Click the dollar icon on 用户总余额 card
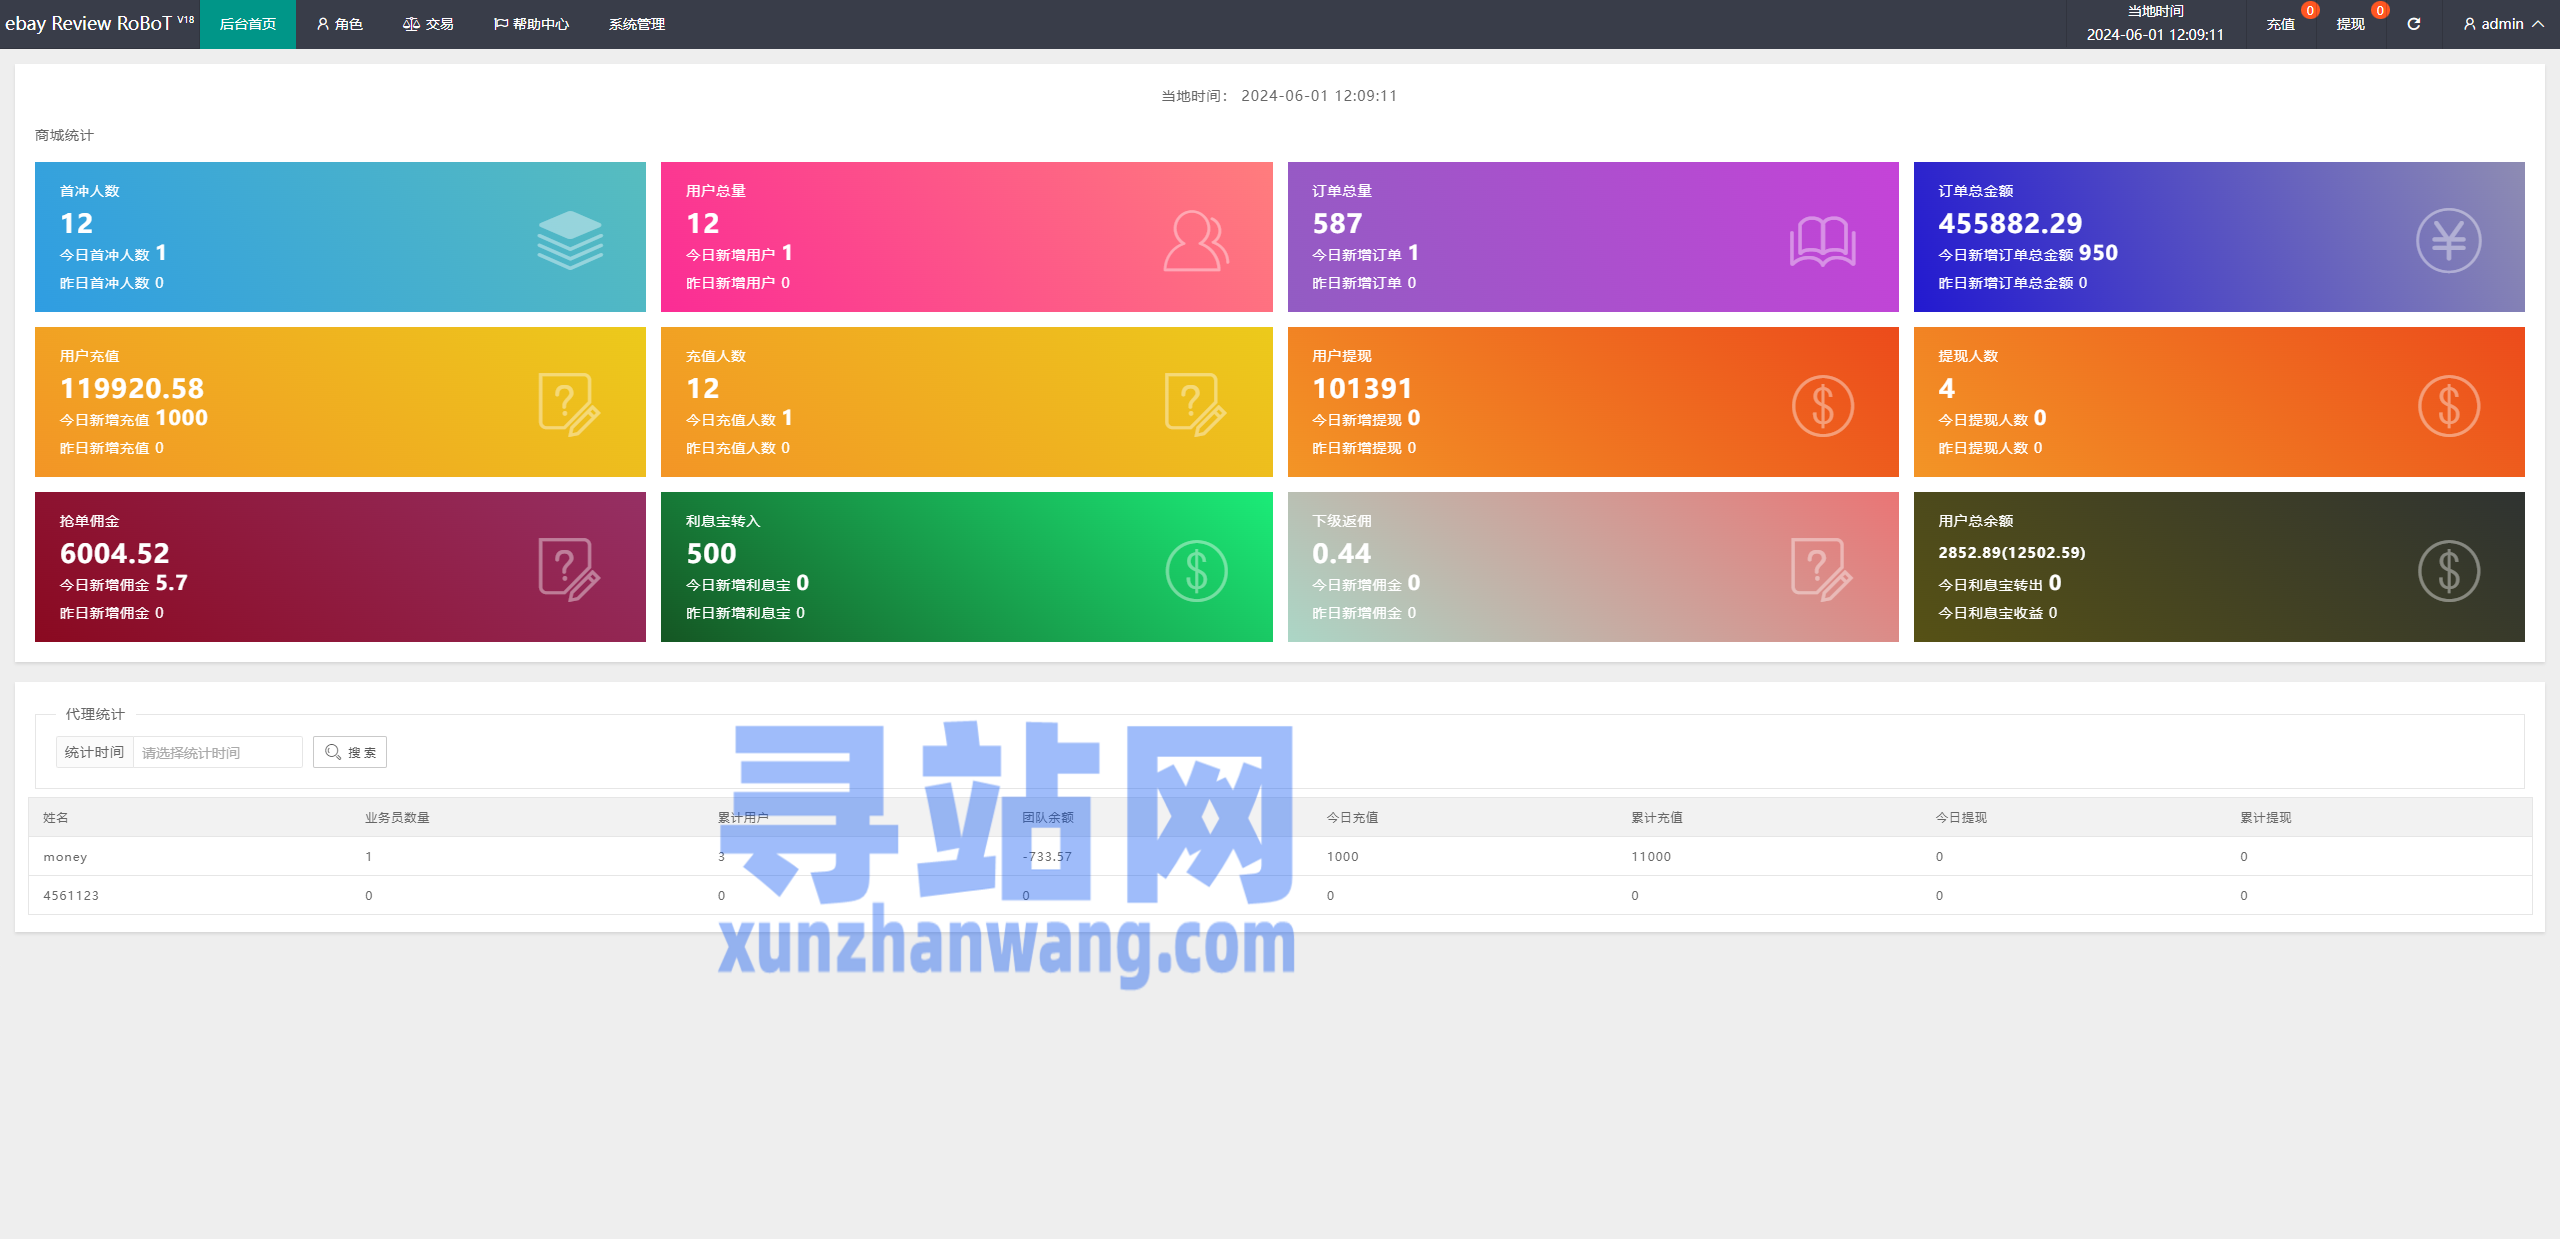Screen dimensions: 2560x1239 pyautogui.click(x=2448, y=570)
